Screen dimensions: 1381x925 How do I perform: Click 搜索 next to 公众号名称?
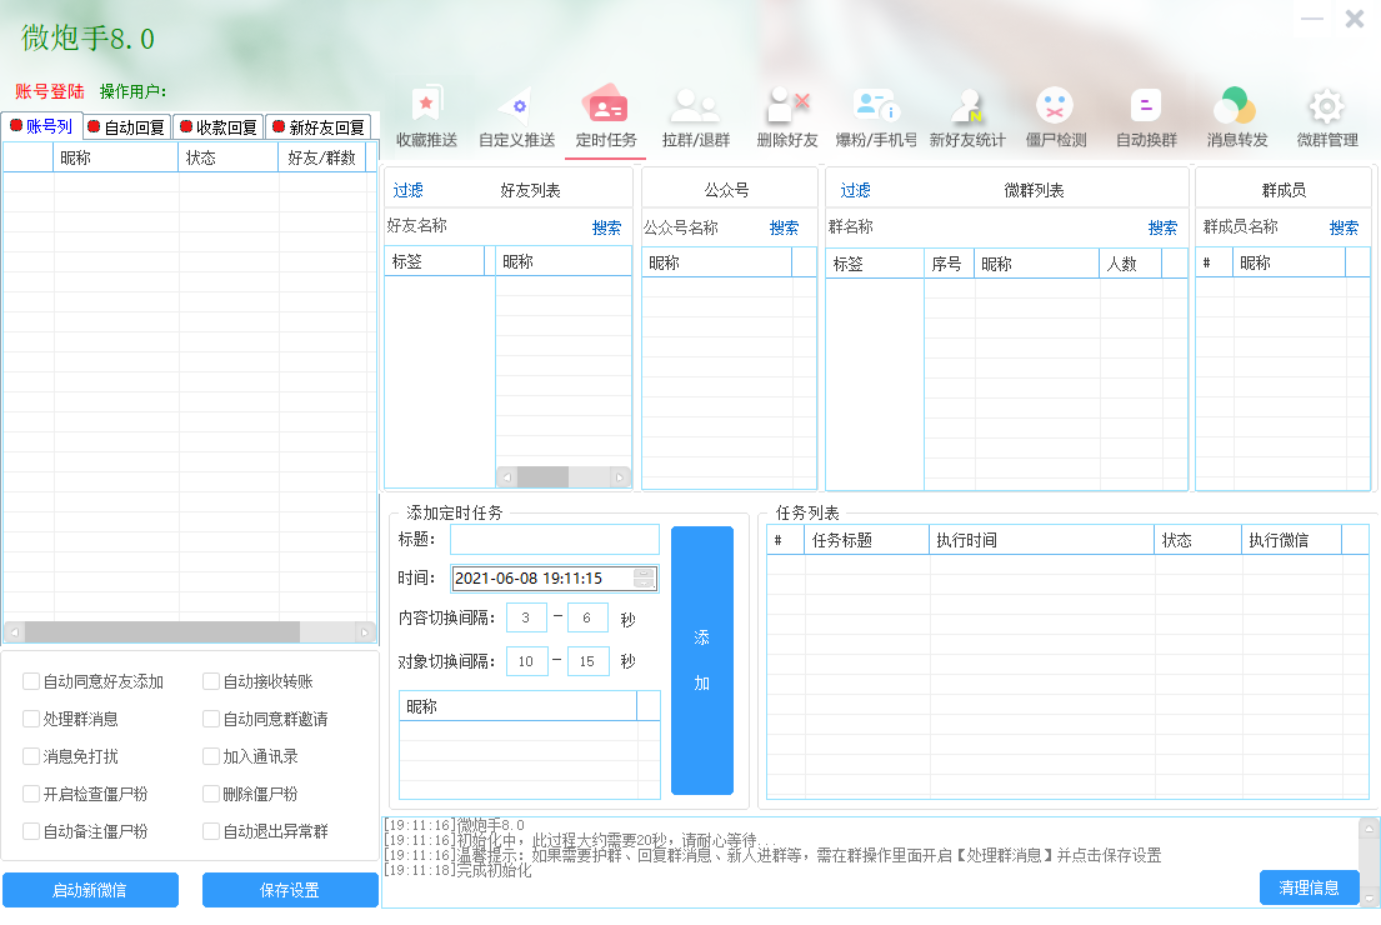[784, 228]
